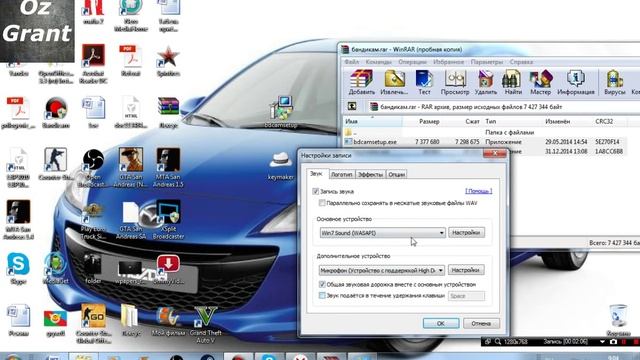Click WinRAR Мастер (Wizard) toolbar icon
The height and width of the screenshot is (360, 640).
[x=540, y=82]
